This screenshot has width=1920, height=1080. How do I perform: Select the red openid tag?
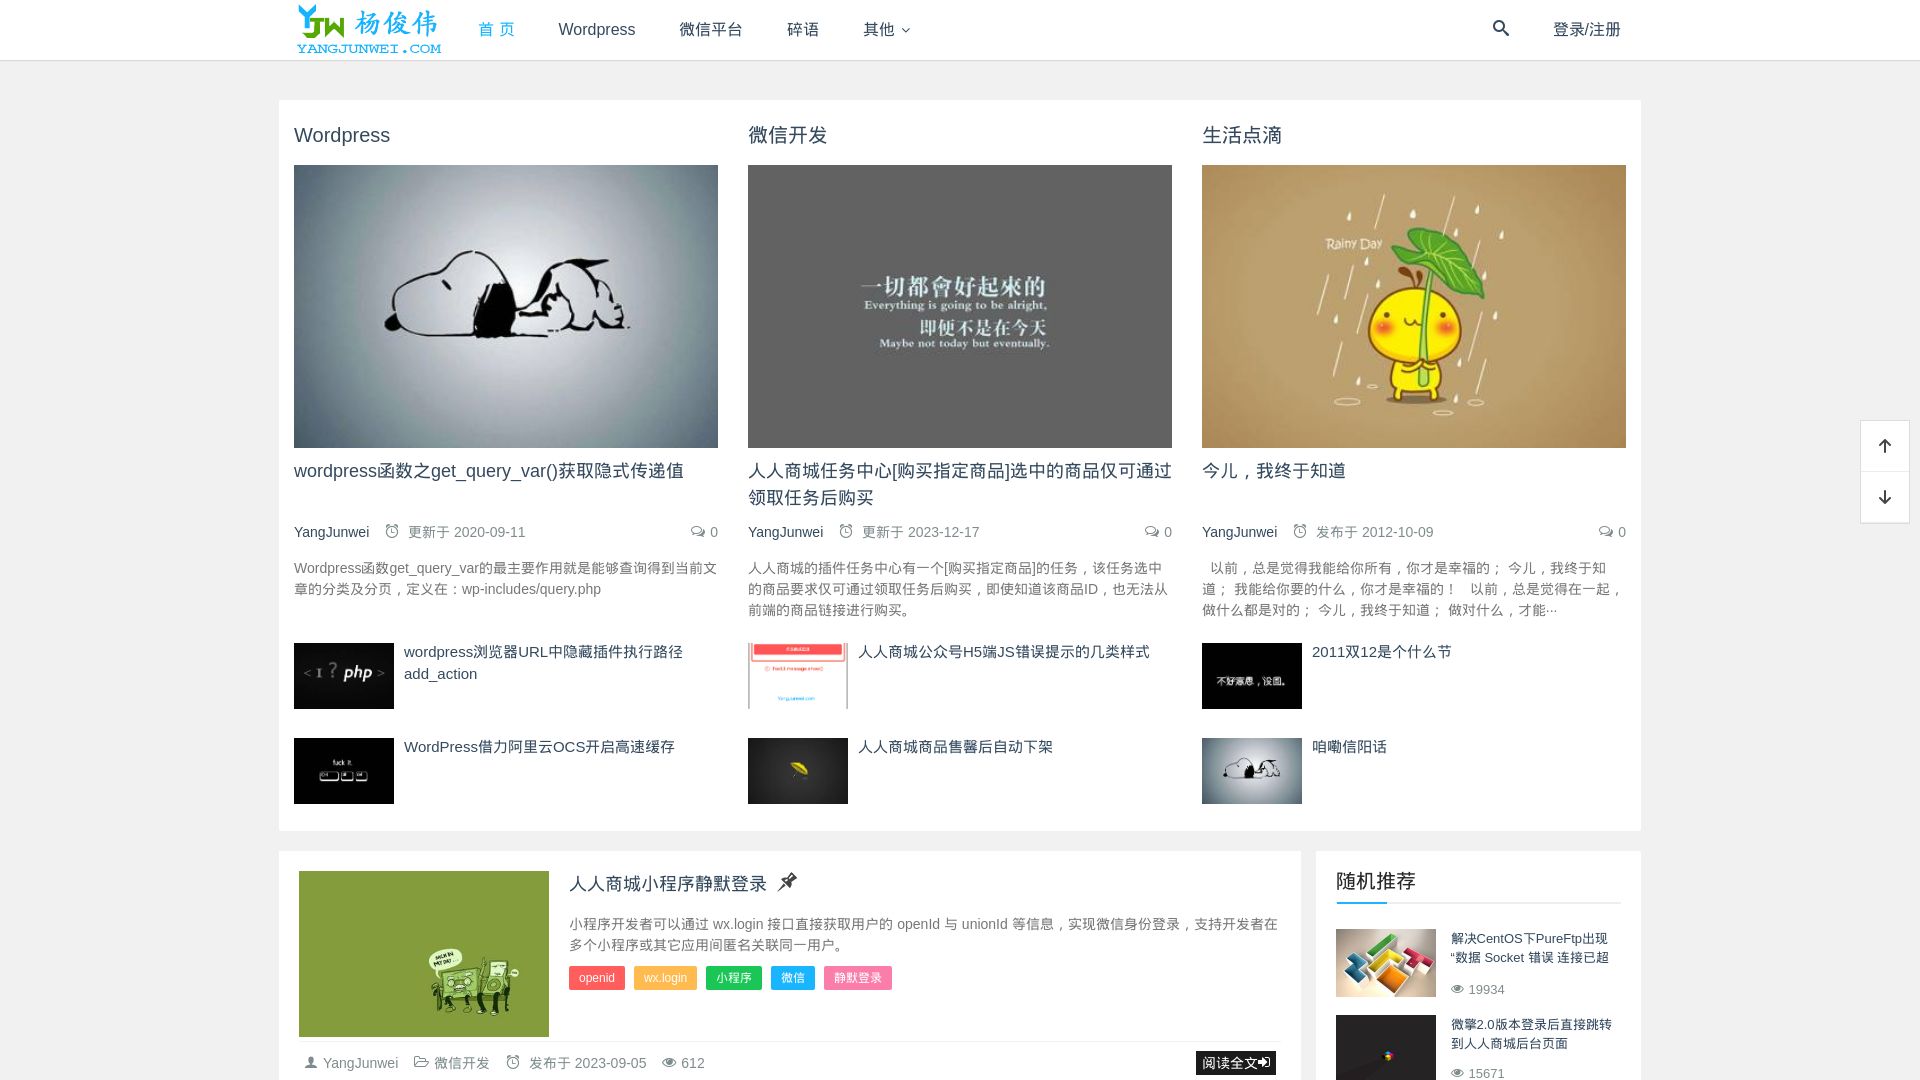tap(596, 978)
